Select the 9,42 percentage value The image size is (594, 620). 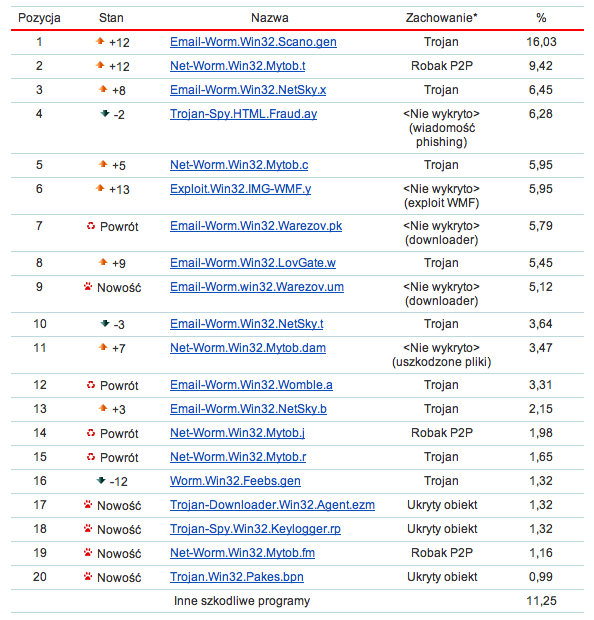(541, 66)
